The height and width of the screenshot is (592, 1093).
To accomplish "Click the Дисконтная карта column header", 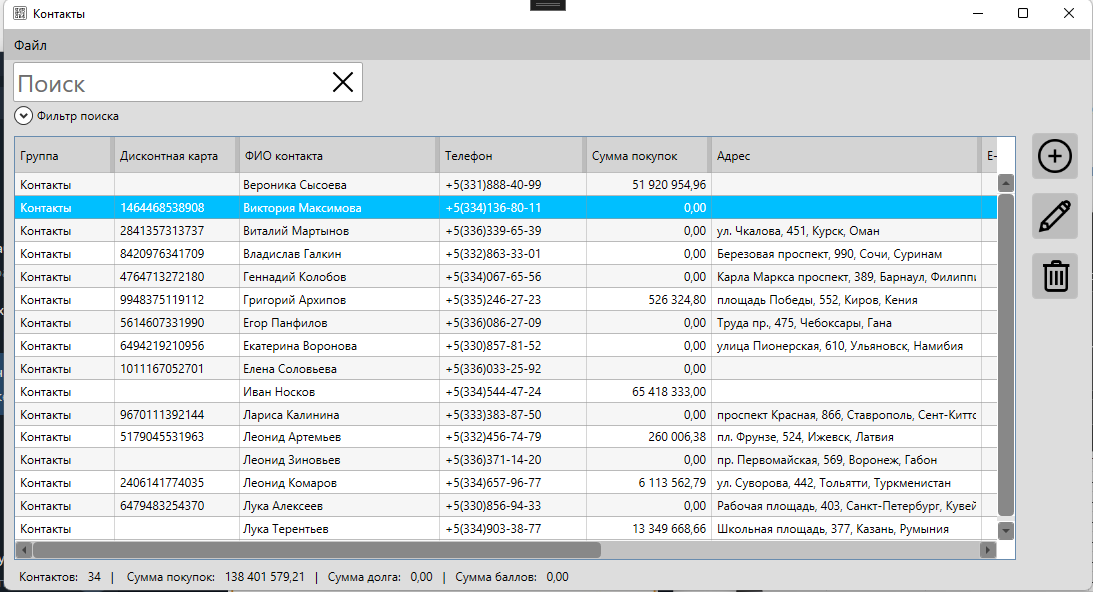I will 175,156.
